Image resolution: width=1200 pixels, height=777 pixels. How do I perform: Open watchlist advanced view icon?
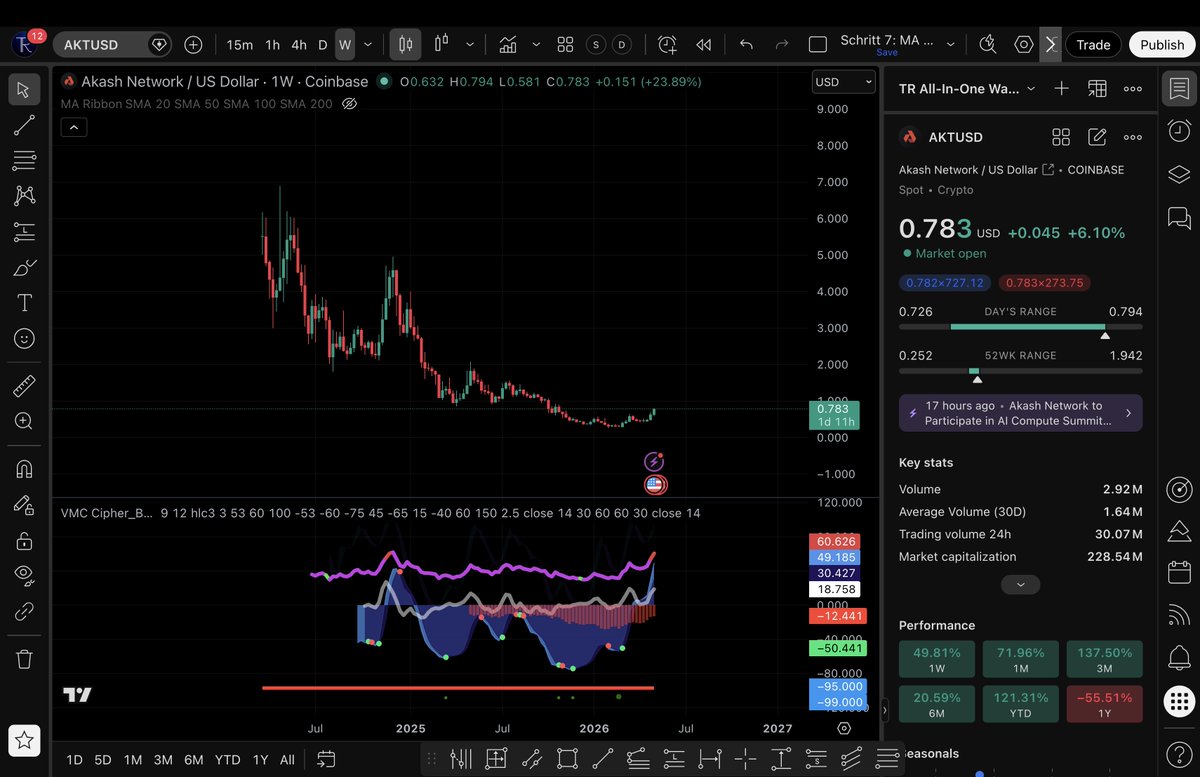coord(1097,89)
